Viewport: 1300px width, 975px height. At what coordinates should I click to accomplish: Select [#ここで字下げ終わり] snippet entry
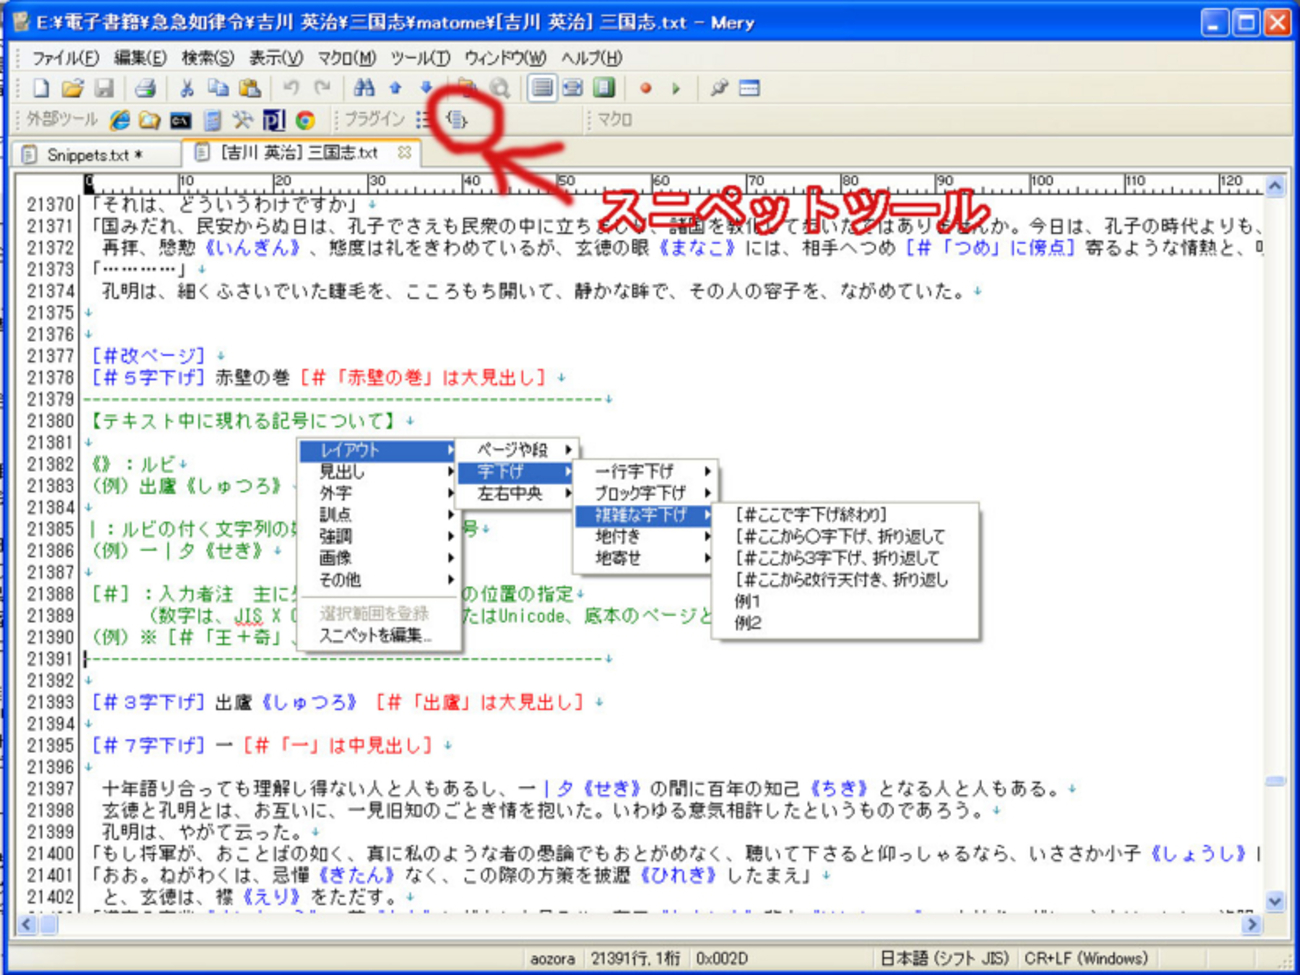(x=811, y=515)
